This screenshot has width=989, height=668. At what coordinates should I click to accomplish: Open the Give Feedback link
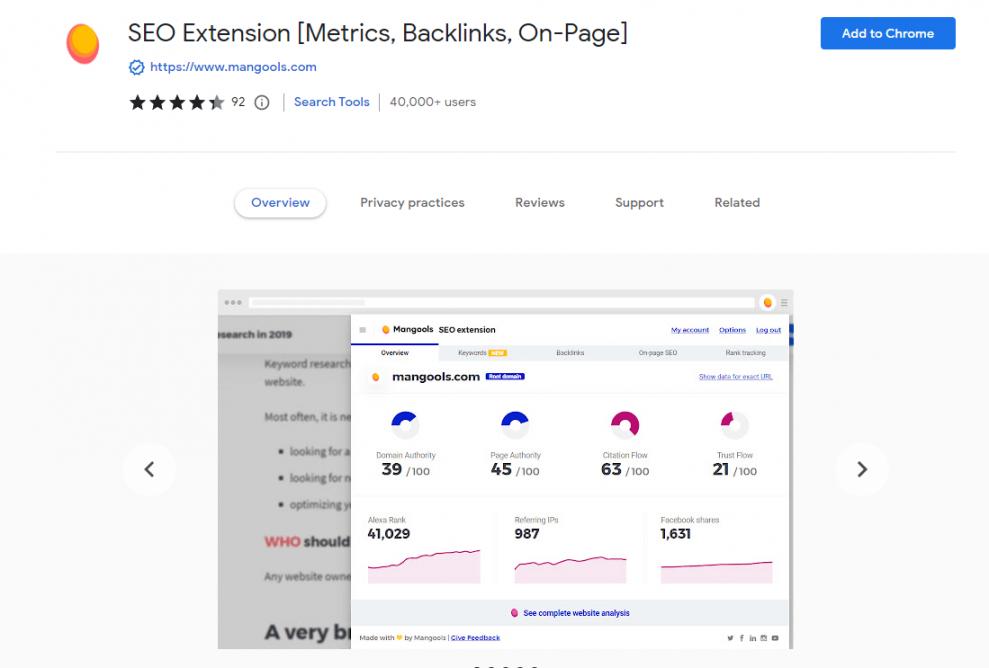[476, 638]
